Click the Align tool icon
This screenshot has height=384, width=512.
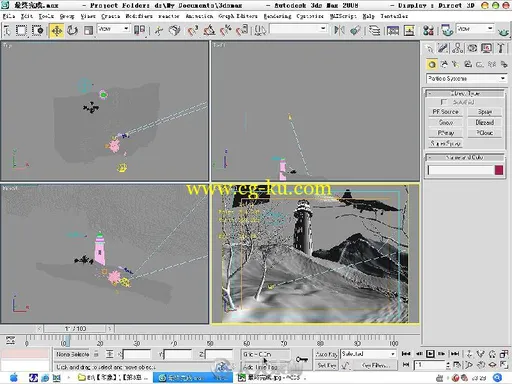[x=355, y=30]
